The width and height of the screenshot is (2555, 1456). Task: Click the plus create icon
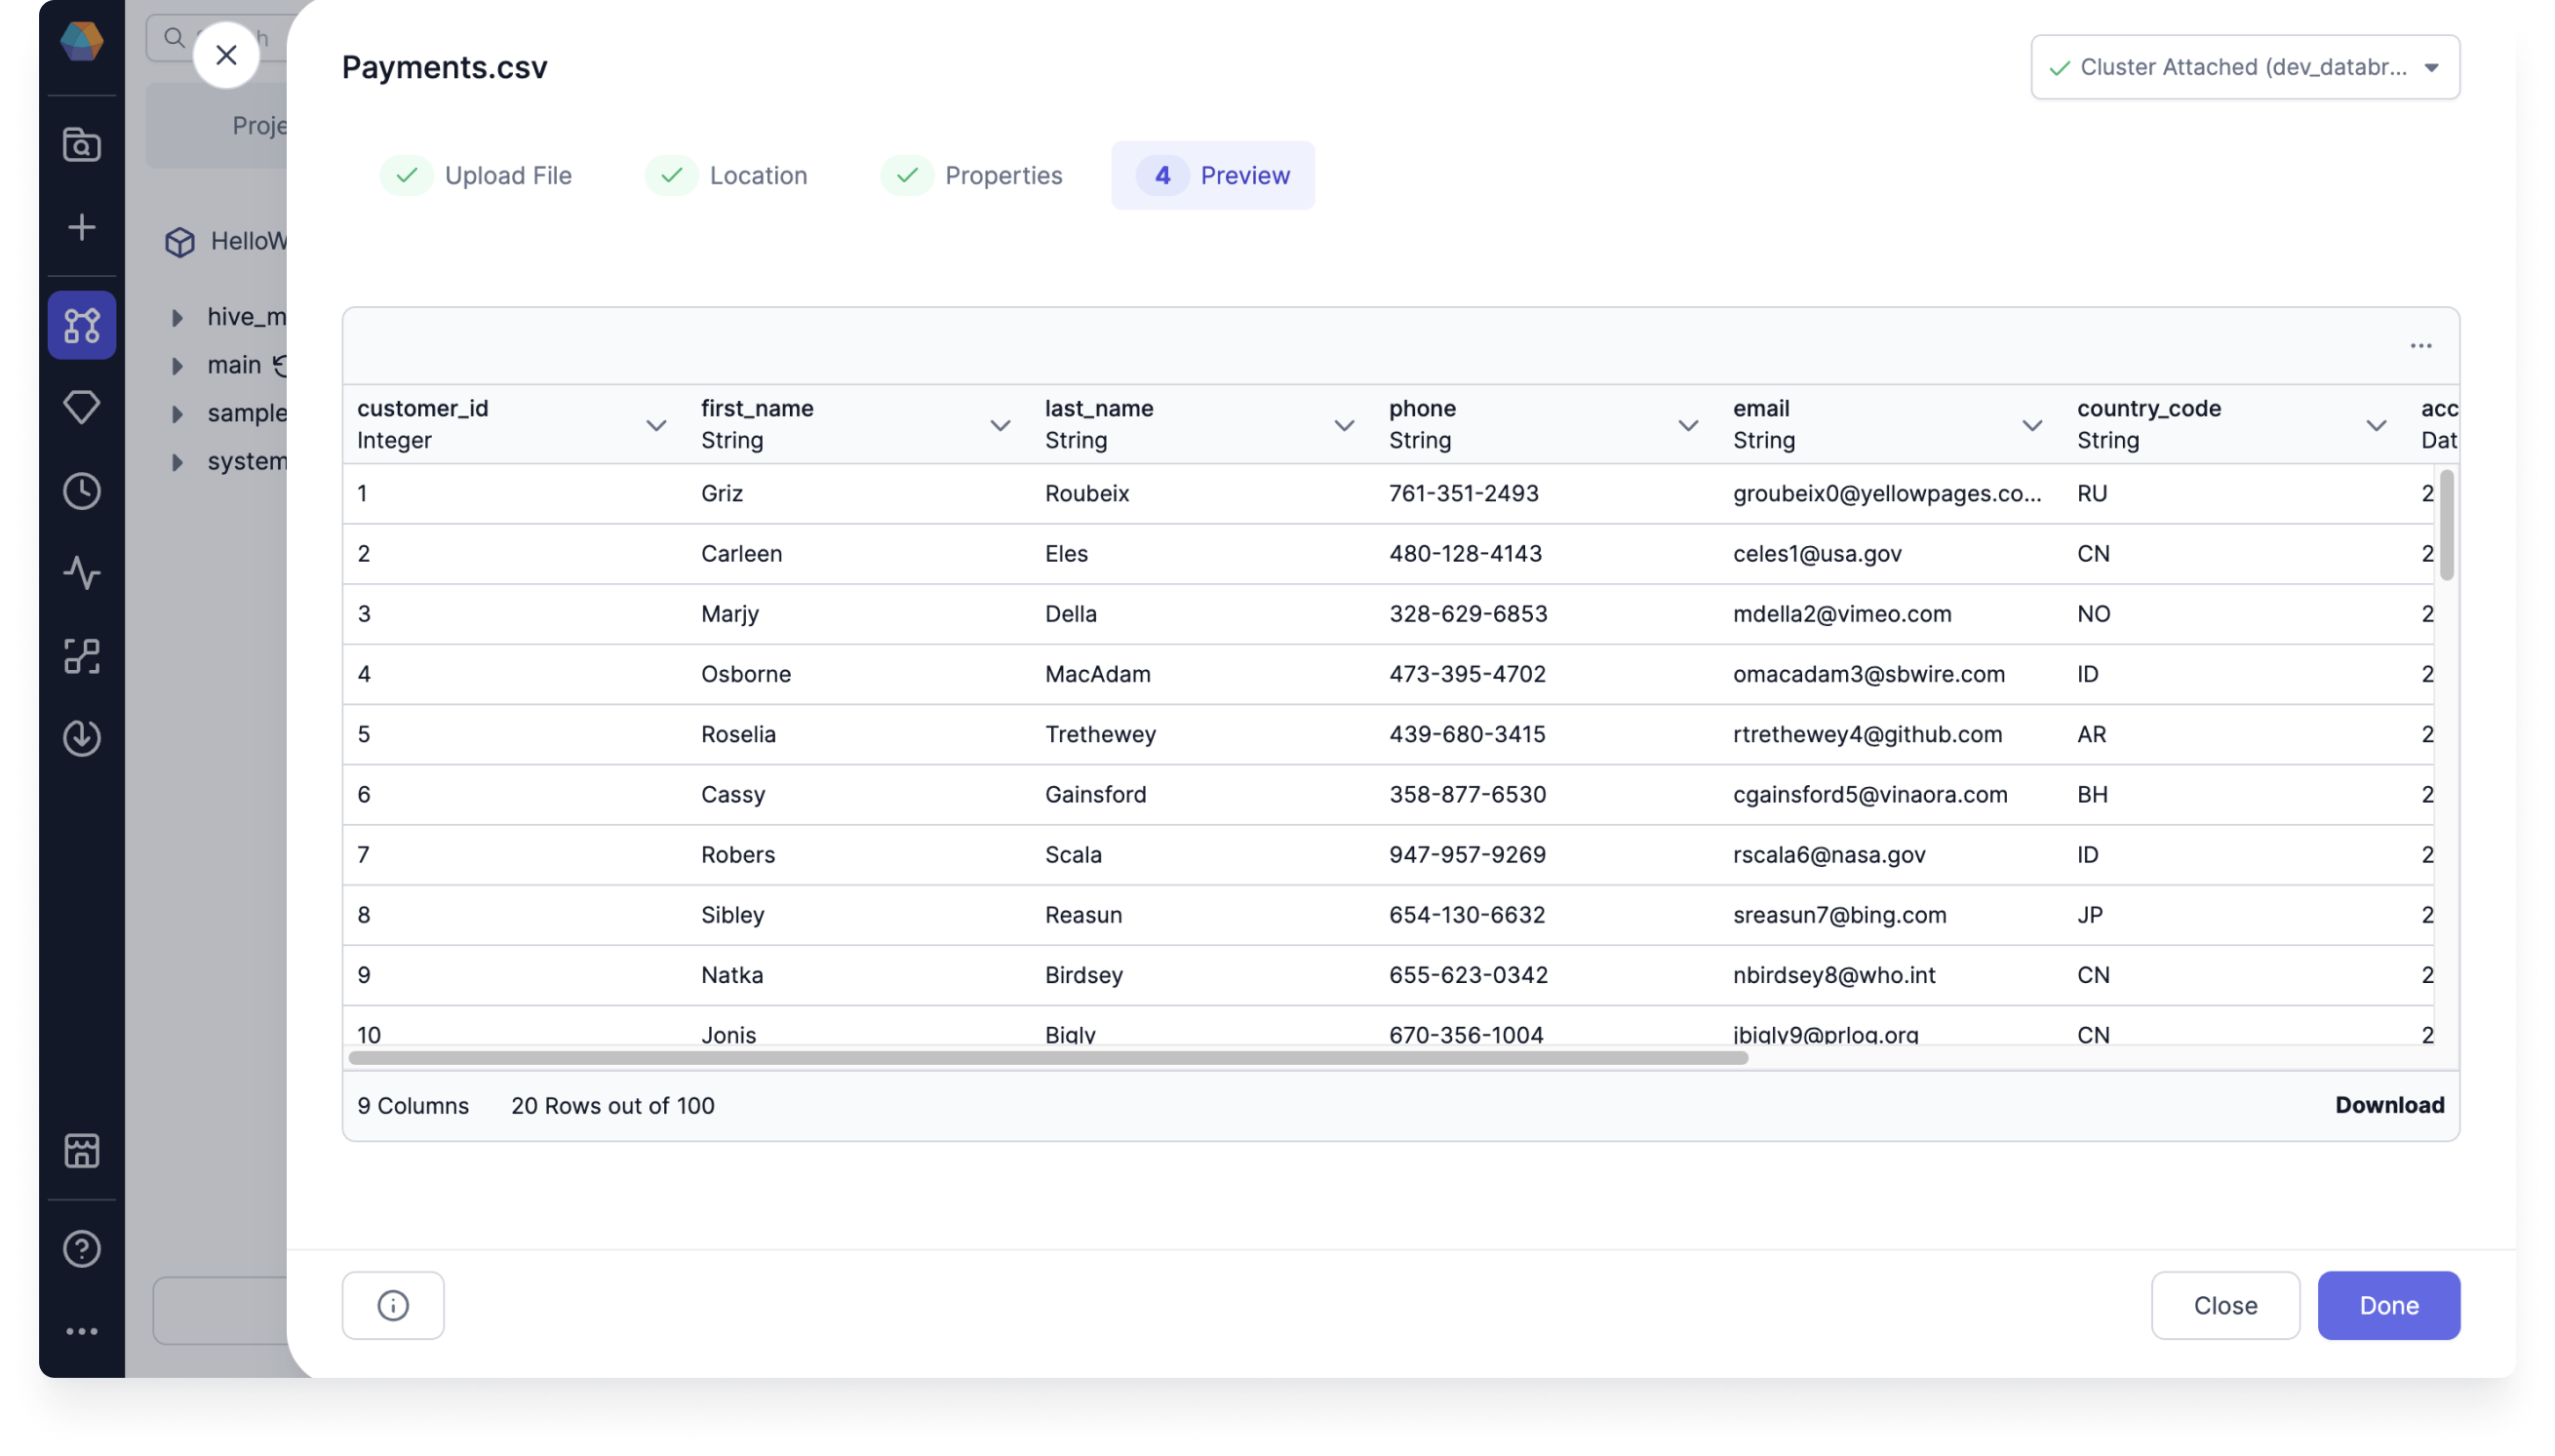[x=81, y=227]
